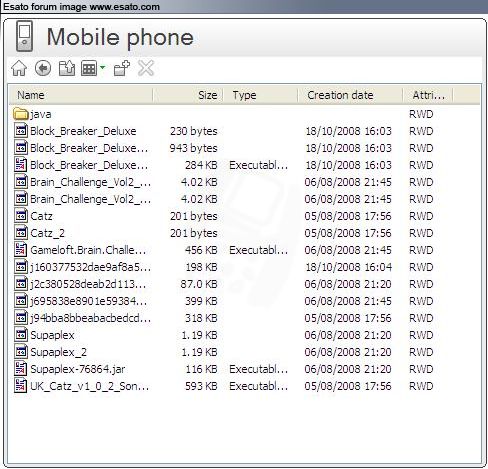Viewport: 488px width, 469px height.
Task: Select the Catz_2 file
Action: (x=47, y=233)
